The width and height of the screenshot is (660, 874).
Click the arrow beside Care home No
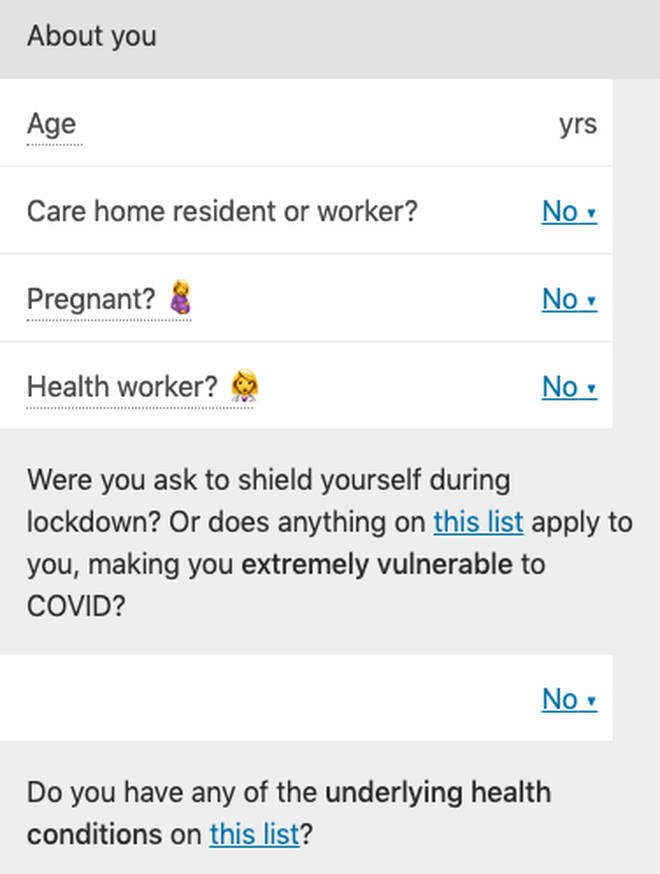[x=591, y=213]
